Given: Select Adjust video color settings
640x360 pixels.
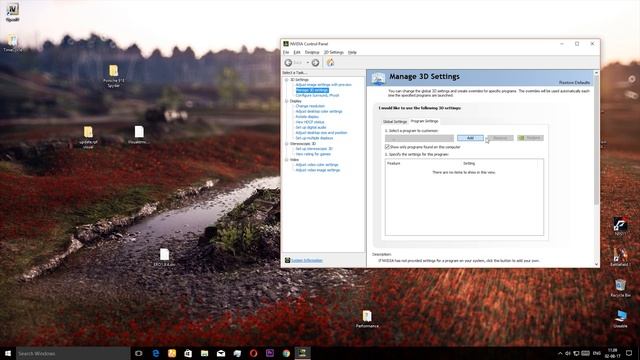Looking at the screenshot, I should click(x=317, y=164).
